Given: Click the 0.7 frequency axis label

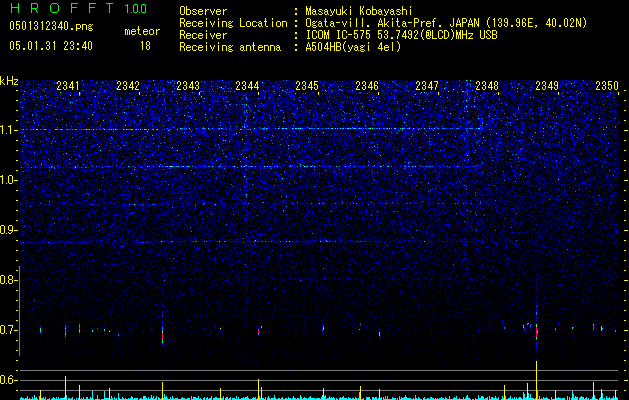Looking at the screenshot, I should 9,330.
